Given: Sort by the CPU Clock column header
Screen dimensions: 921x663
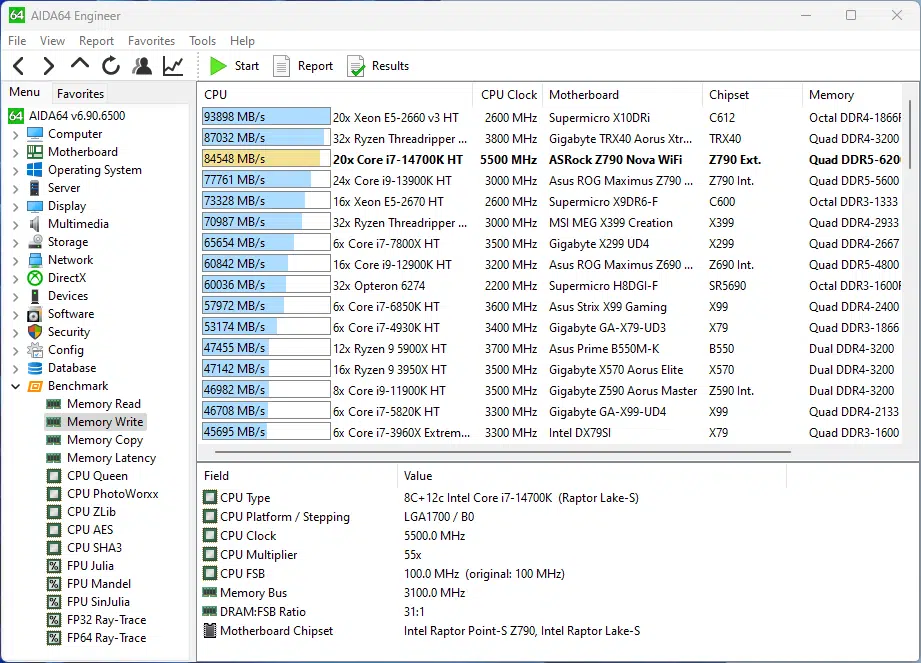Looking at the screenshot, I should click(508, 95).
